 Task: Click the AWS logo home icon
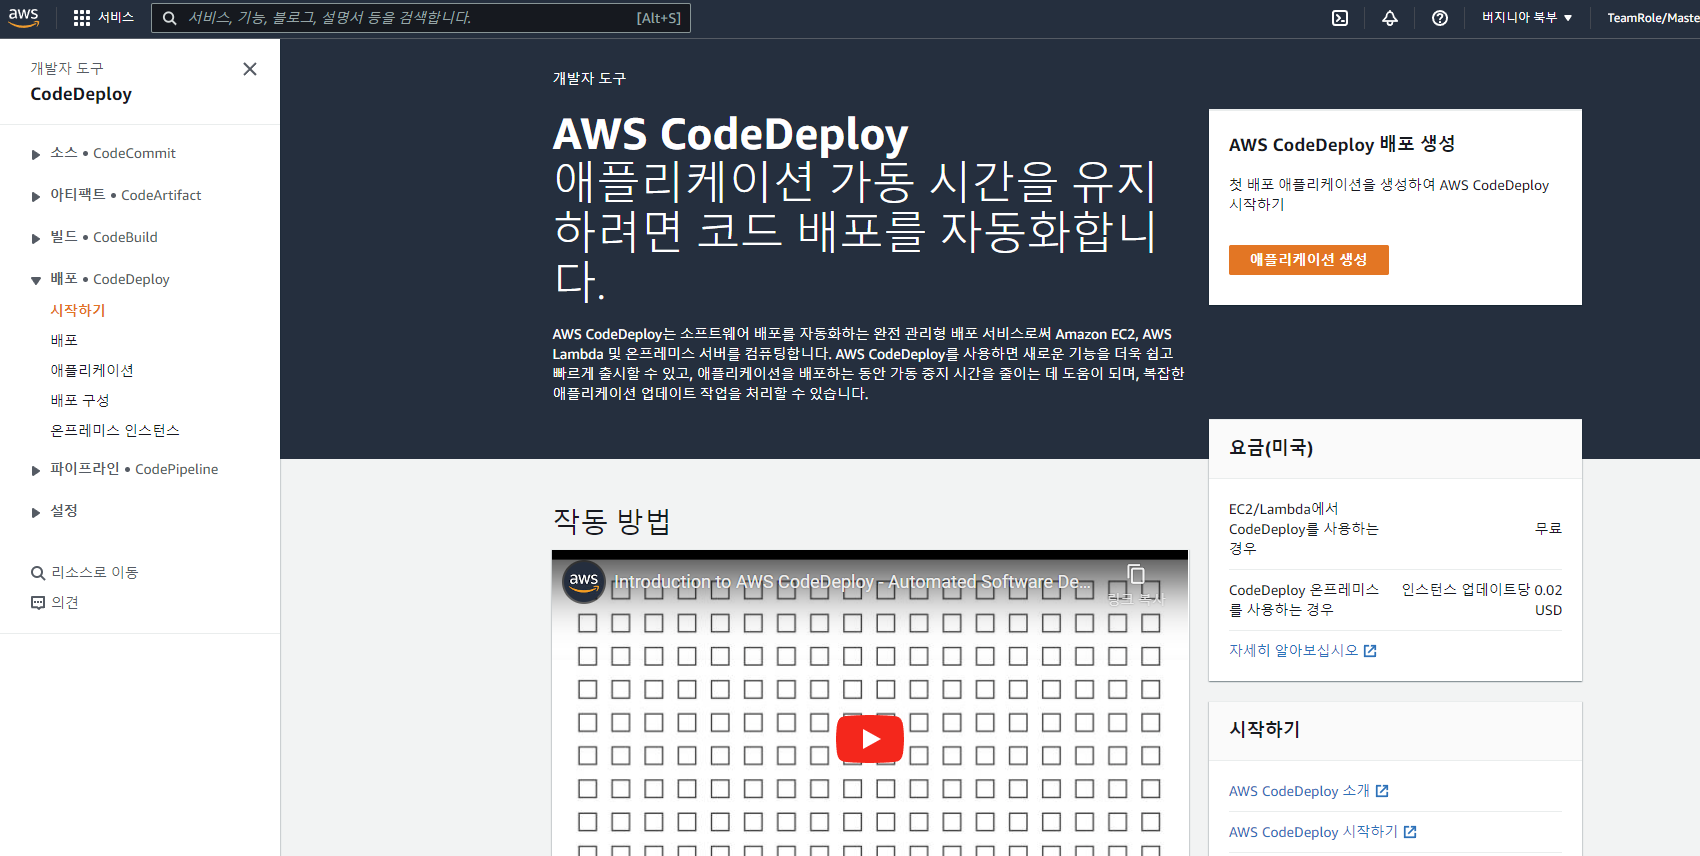(x=23, y=18)
